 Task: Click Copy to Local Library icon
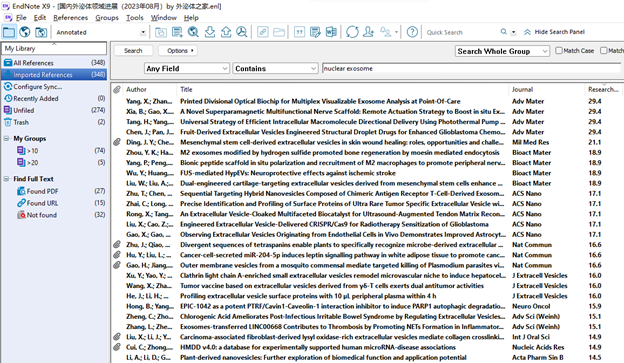tap(161, 32)
